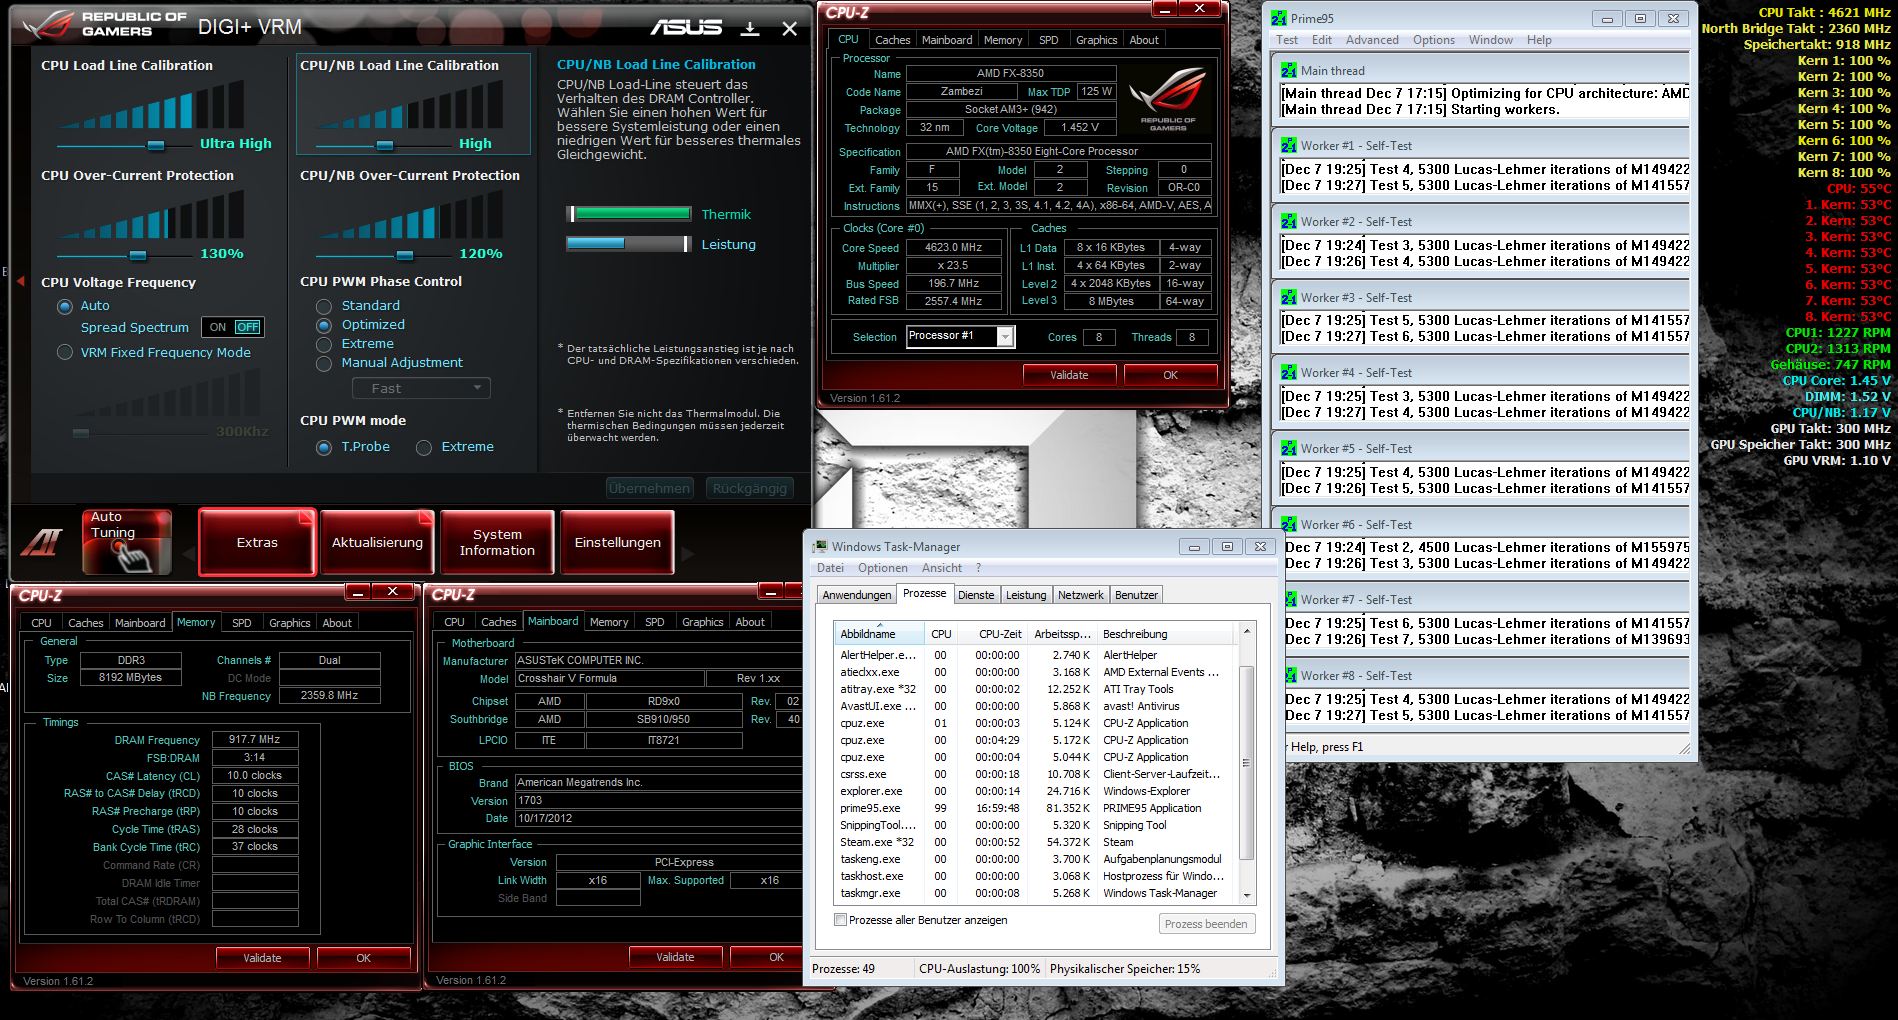The height and width of the screenshot is (1020, 1898).
Task: Sort processes by Beschreibung column
Action: point(1166,634)
